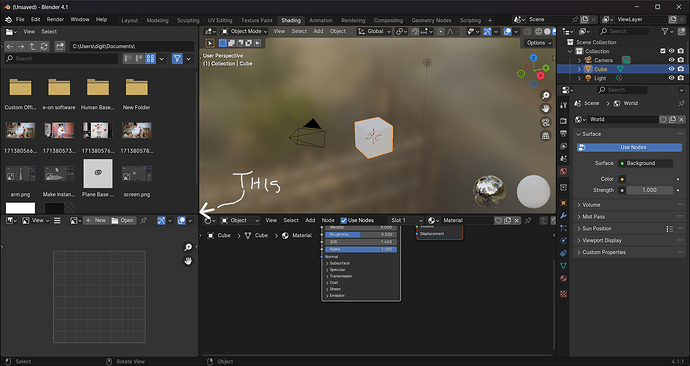Open the Render properties tab

pos(563,121)
